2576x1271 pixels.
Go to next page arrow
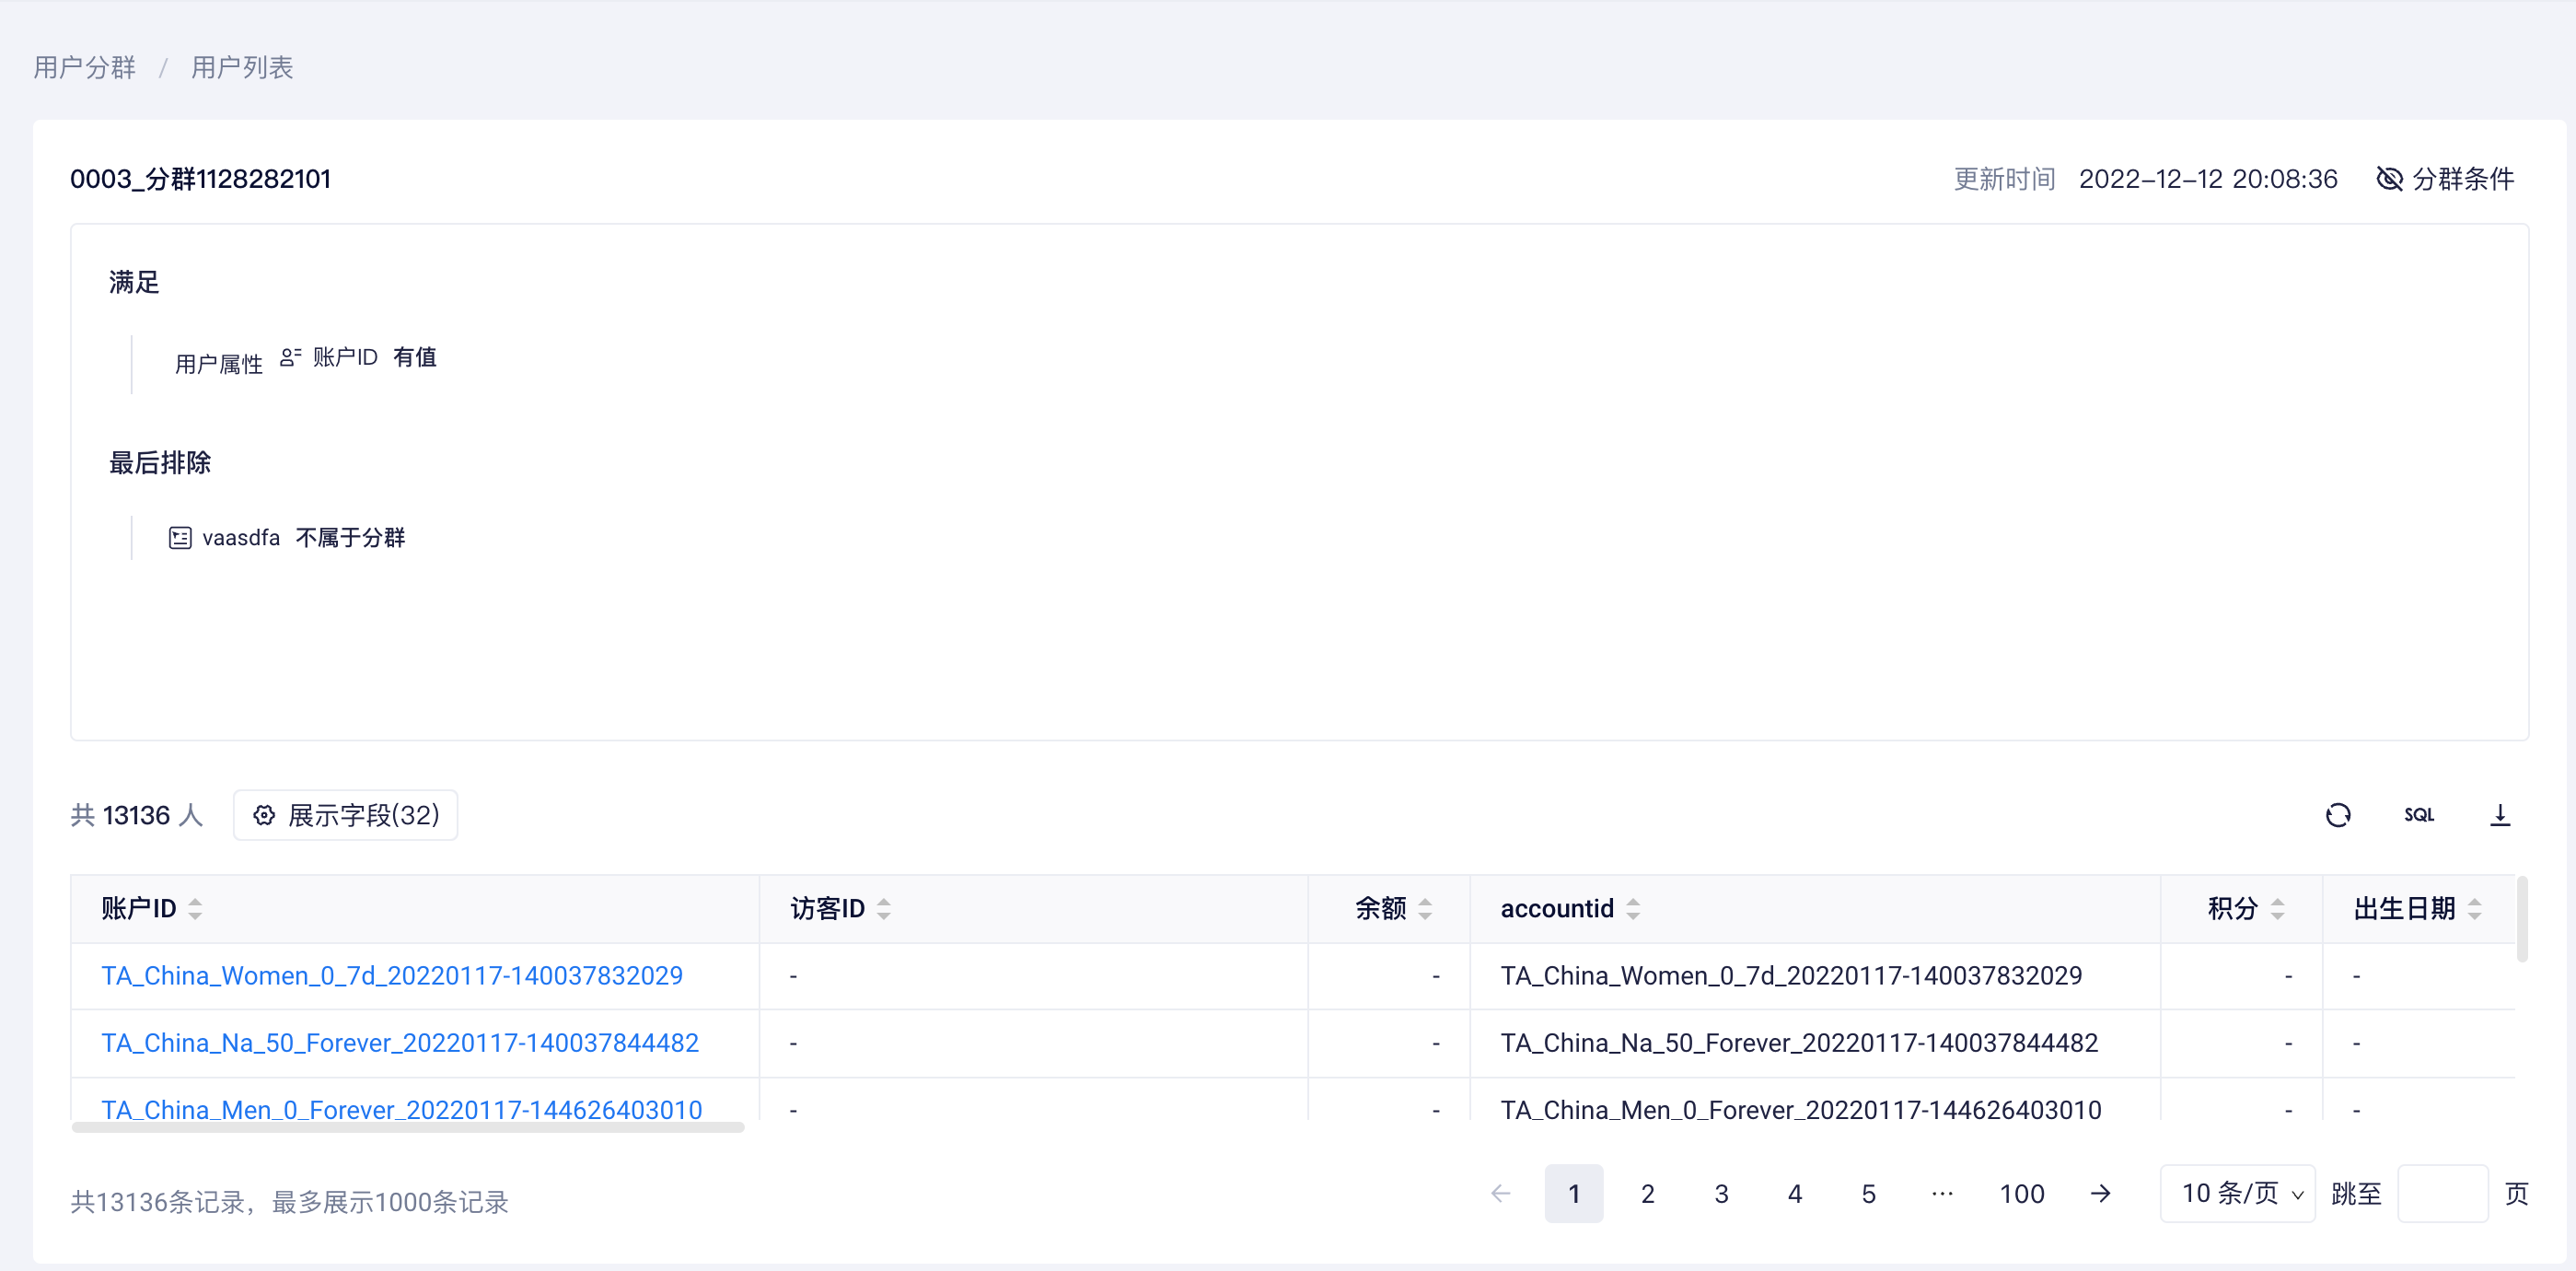2100,1193
